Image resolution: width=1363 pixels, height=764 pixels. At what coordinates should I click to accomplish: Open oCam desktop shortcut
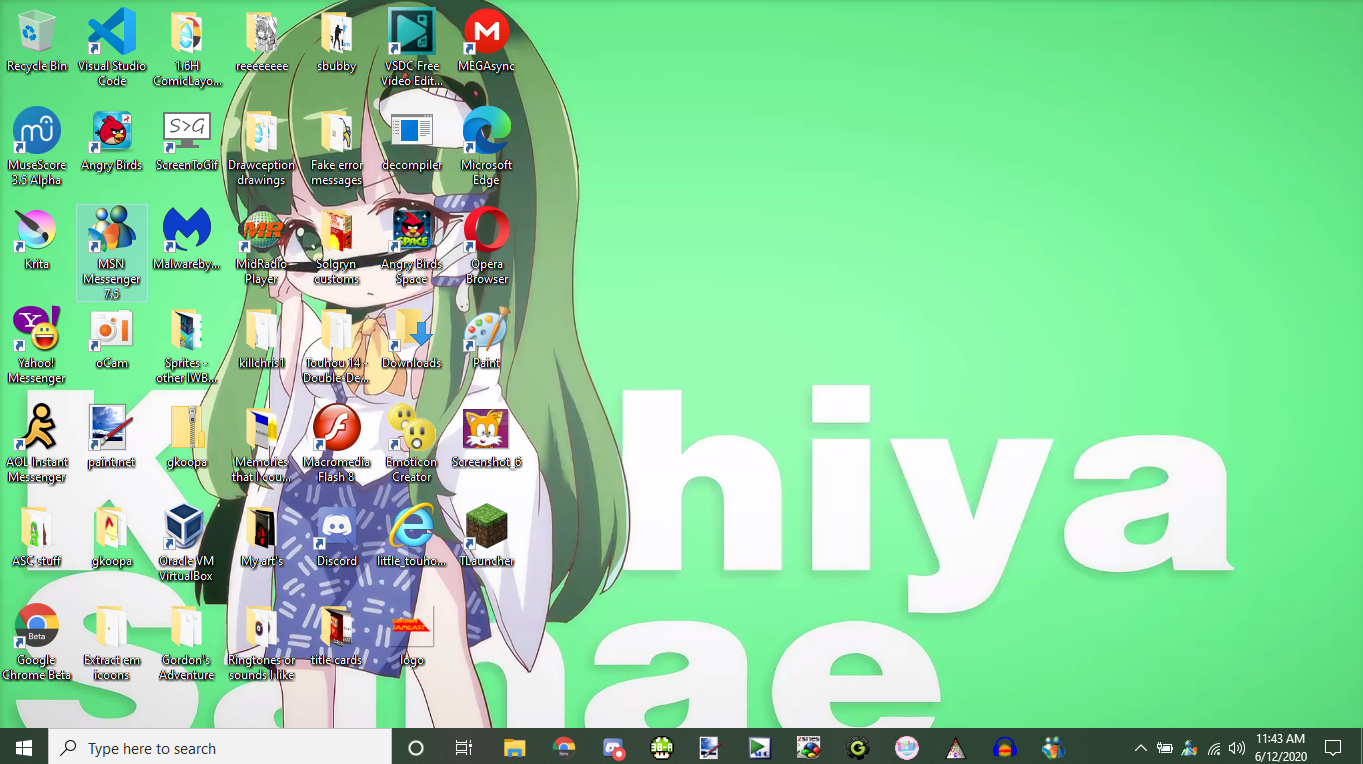[x=112, y=339]
